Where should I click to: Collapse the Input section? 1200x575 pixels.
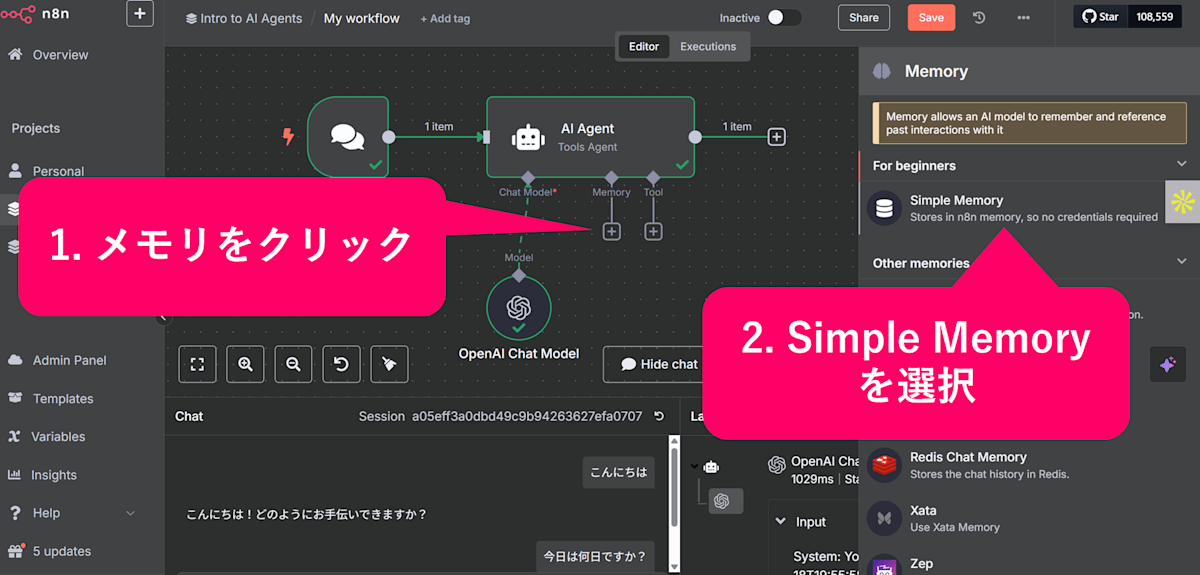pyautogui.click(x=782, y=521)
